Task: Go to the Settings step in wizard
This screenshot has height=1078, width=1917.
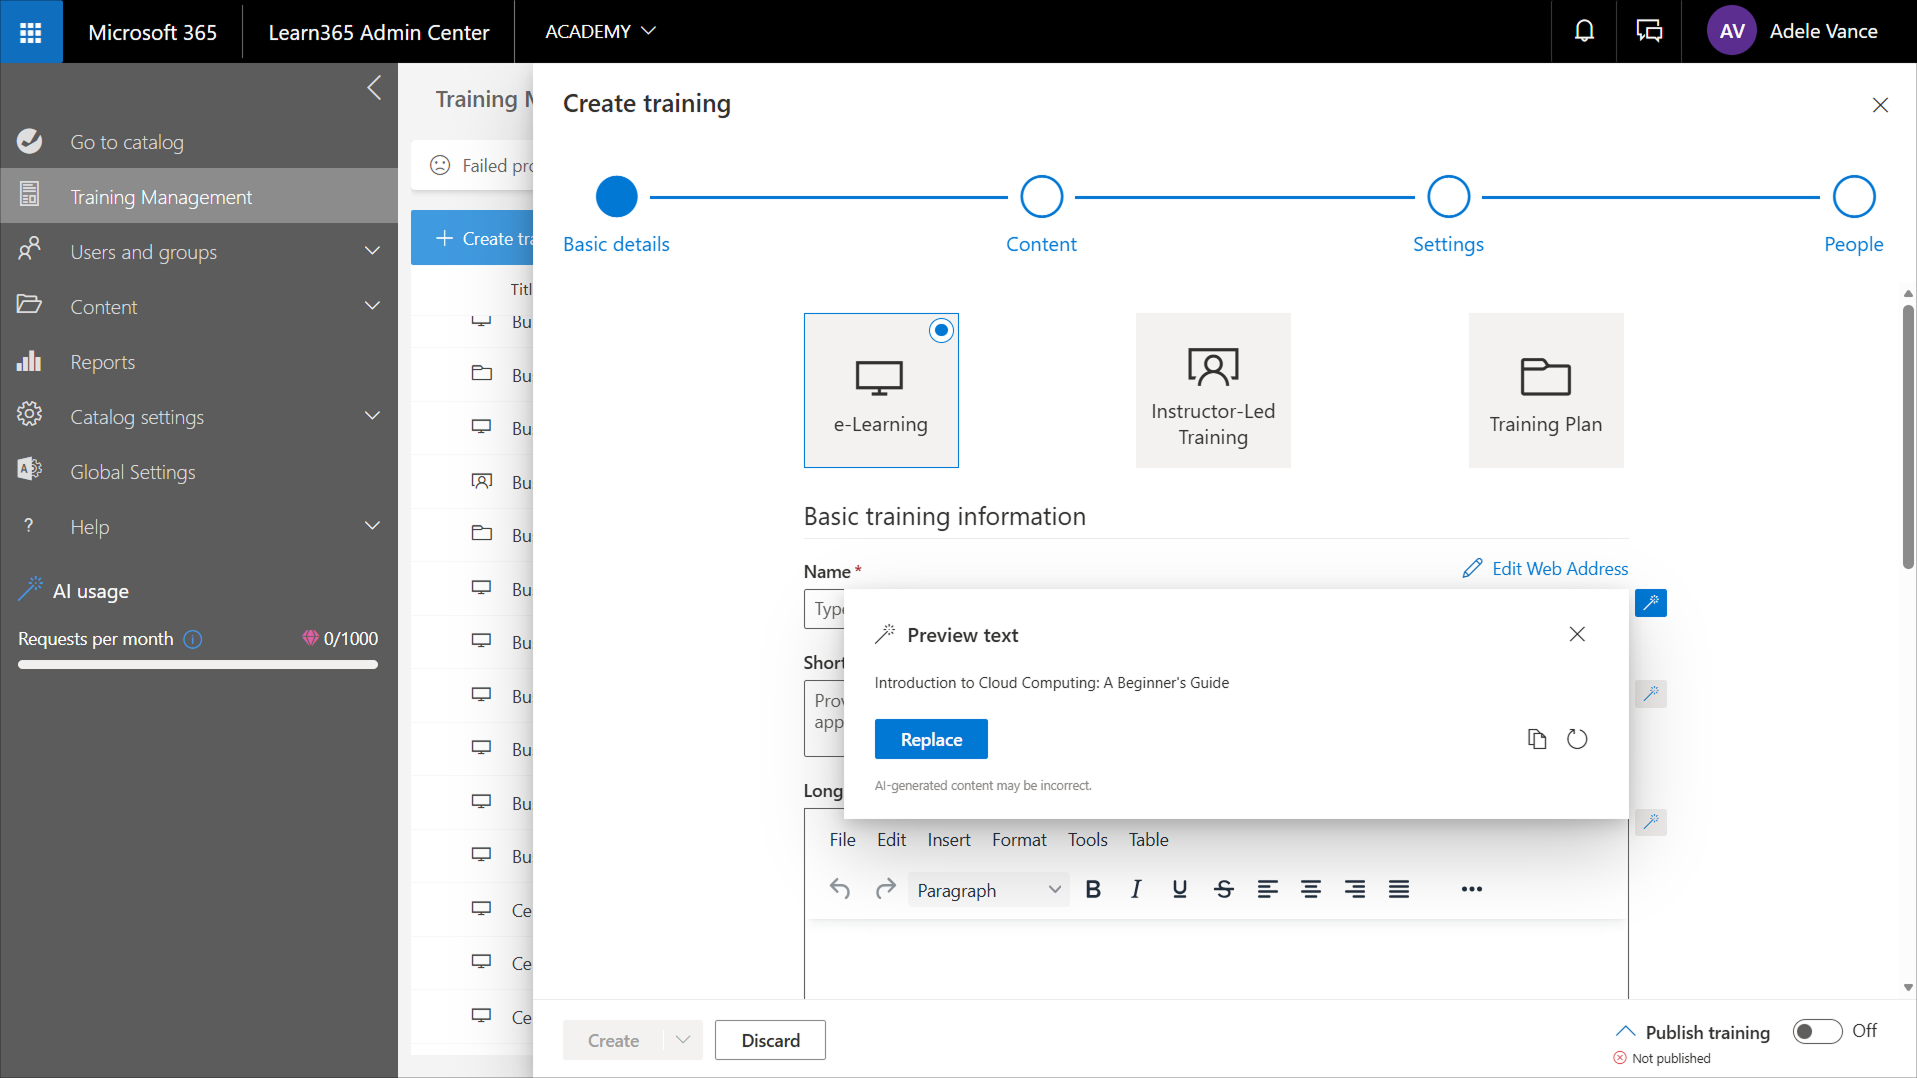Action: click(x=1447, y=197)
